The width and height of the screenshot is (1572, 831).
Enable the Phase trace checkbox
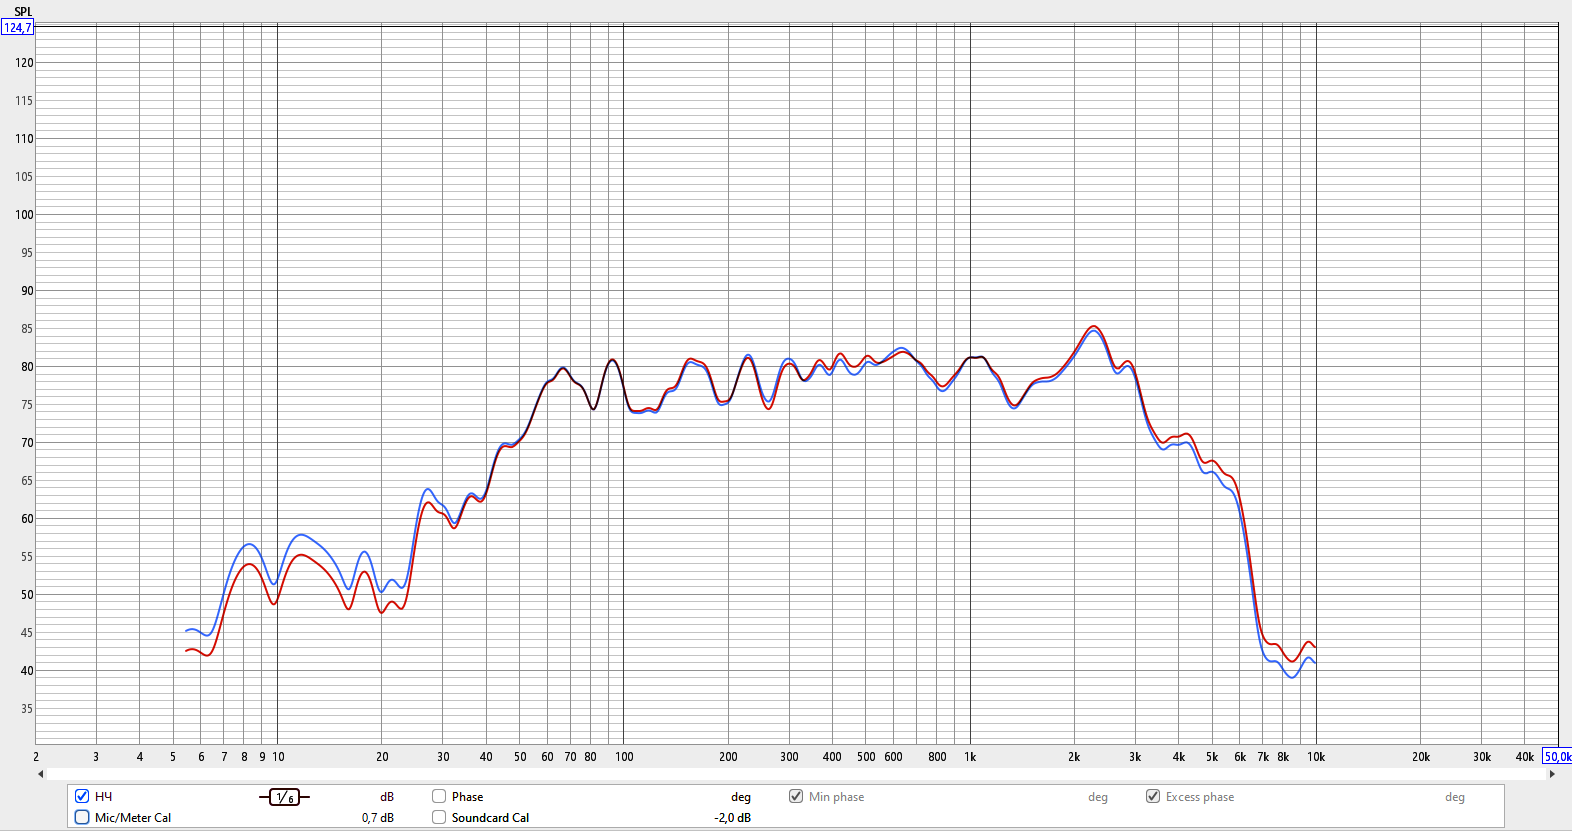tap(439, 797)
